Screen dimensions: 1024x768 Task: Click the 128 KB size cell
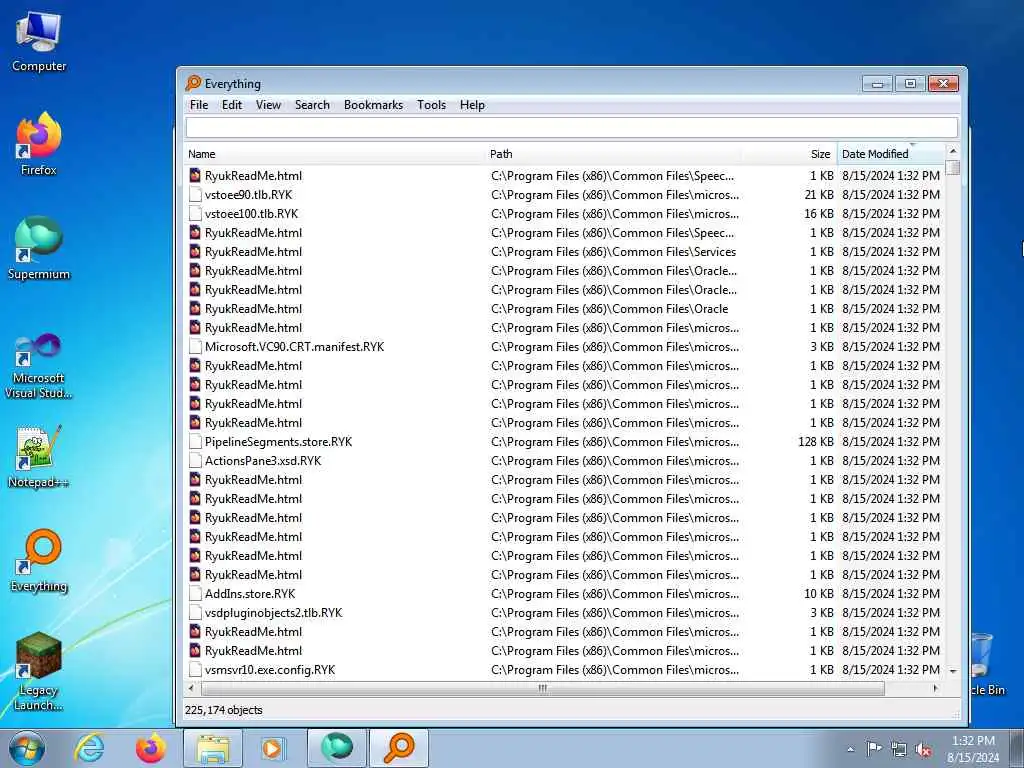tap(816, 441)
